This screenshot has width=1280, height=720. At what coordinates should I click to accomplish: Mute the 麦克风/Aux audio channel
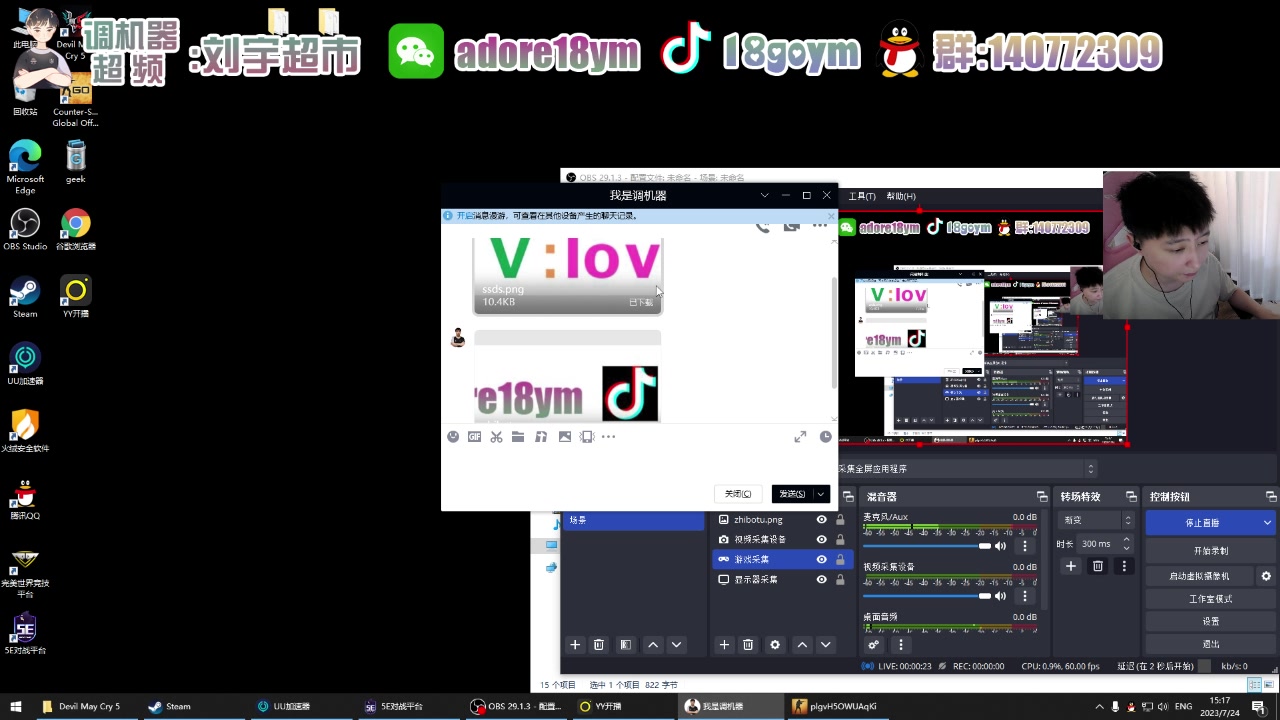click(1001, 546)
